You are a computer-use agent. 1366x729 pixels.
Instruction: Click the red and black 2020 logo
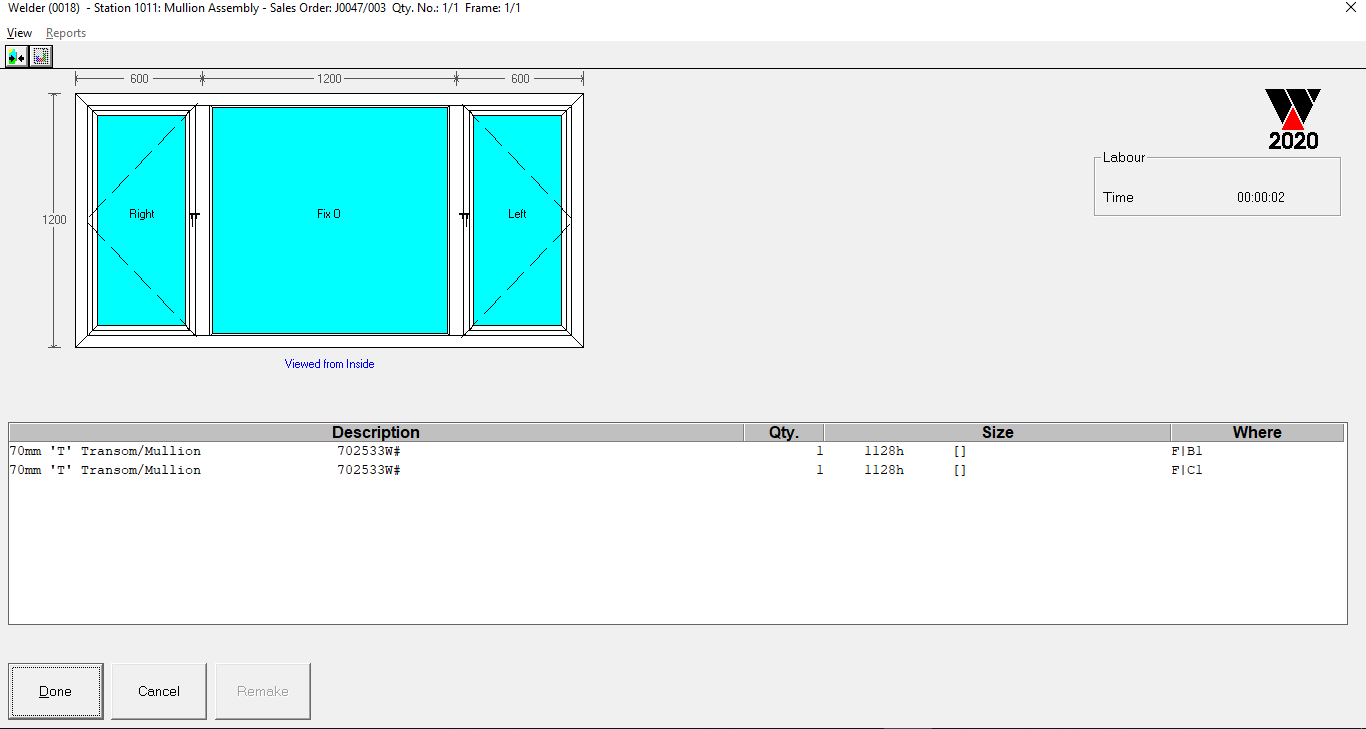[1293, 119]
